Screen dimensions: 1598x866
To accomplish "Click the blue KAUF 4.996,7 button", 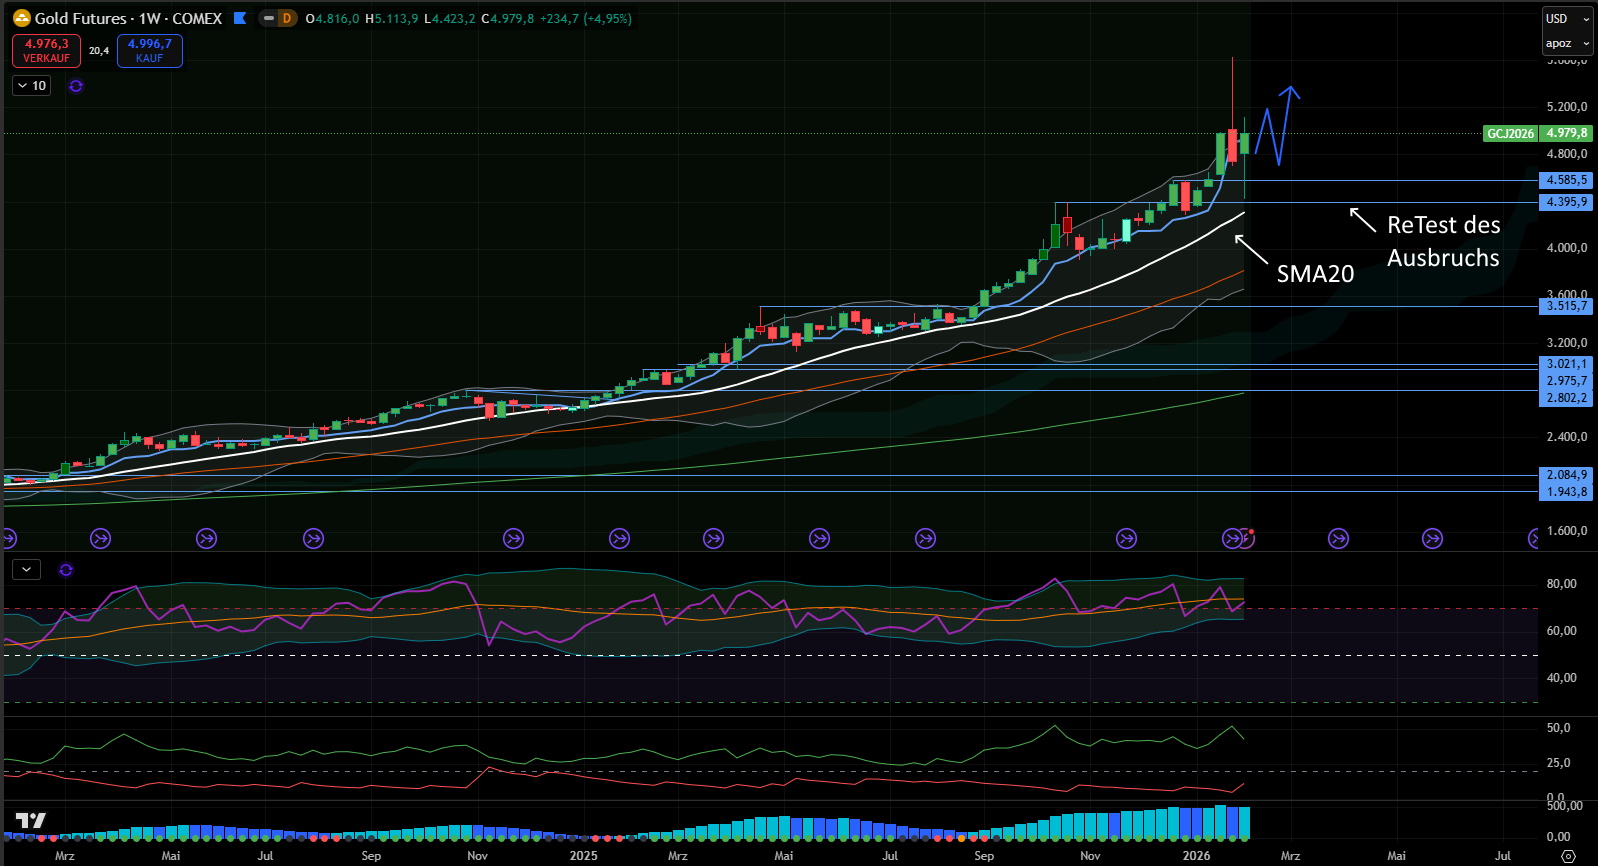I will [150, 51].
